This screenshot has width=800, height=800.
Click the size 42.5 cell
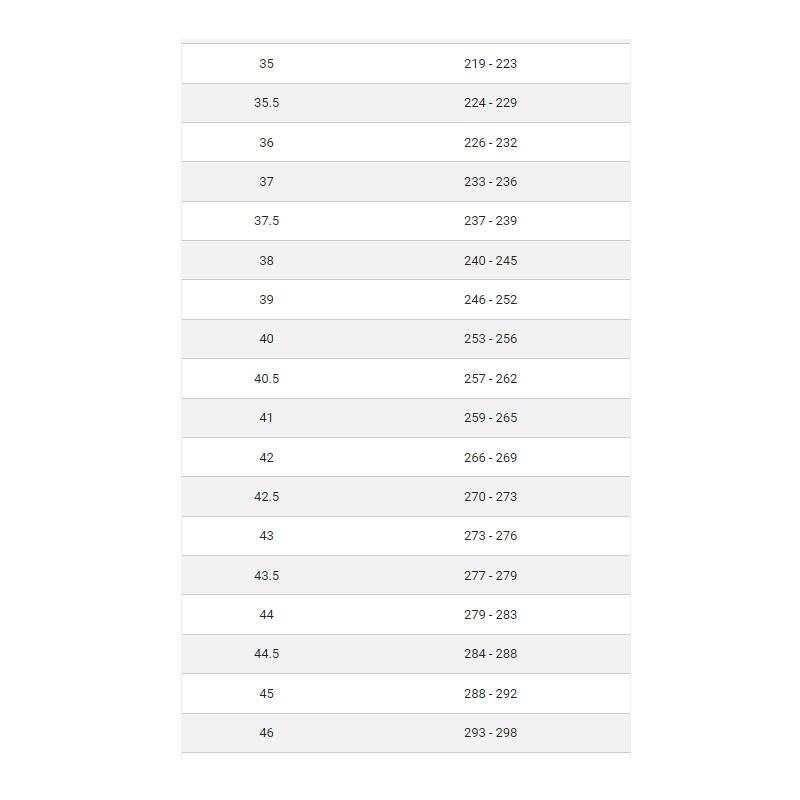tap(266, 497)
